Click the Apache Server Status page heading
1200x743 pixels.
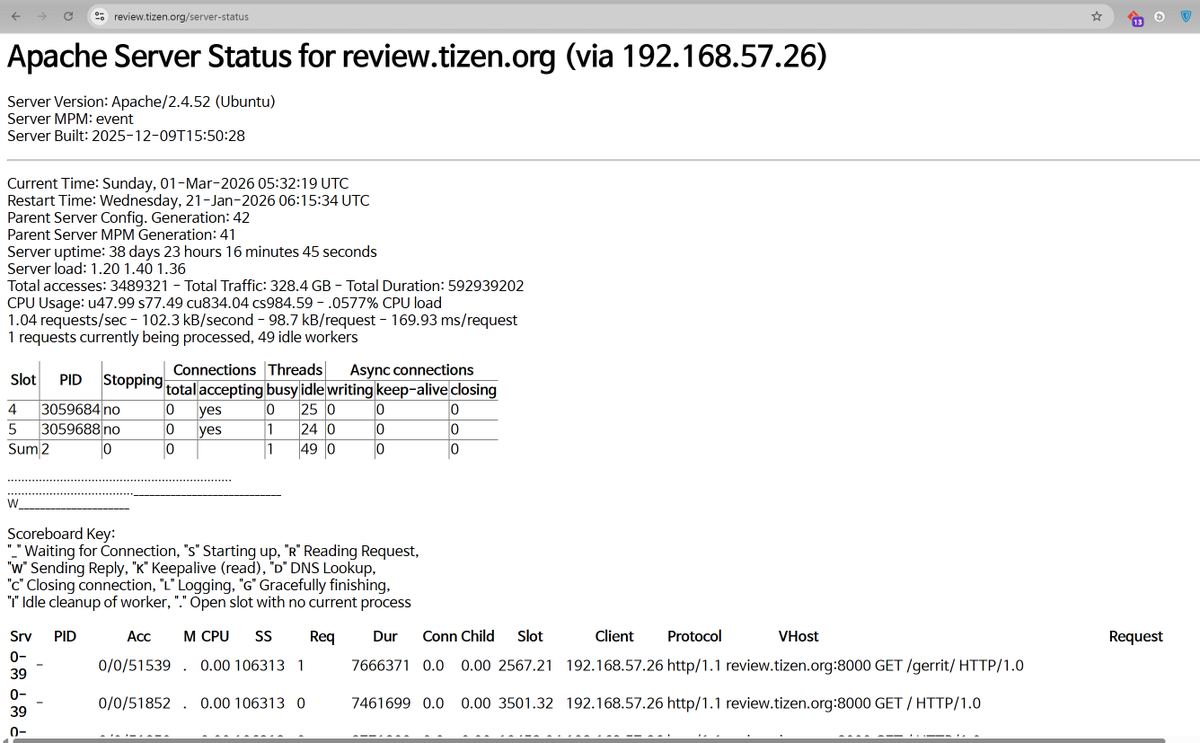(x=417, y=57)
